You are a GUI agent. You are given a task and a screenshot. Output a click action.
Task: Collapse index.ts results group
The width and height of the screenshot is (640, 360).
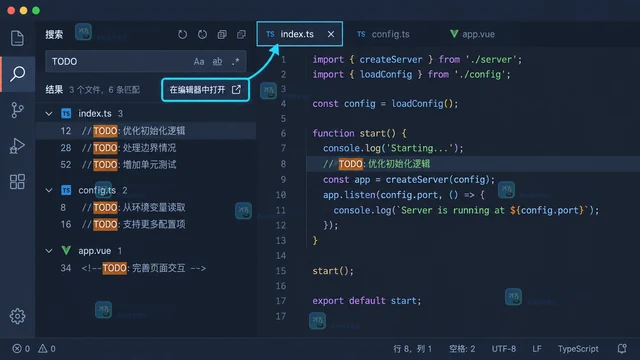pos(49,113)
